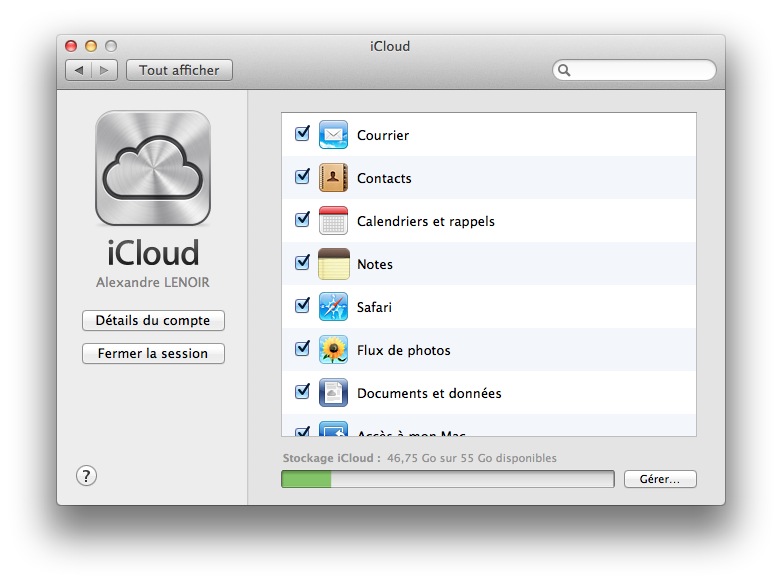Click the Courrier mail envelope icon
782x584 pixels.
click(333, 135)
